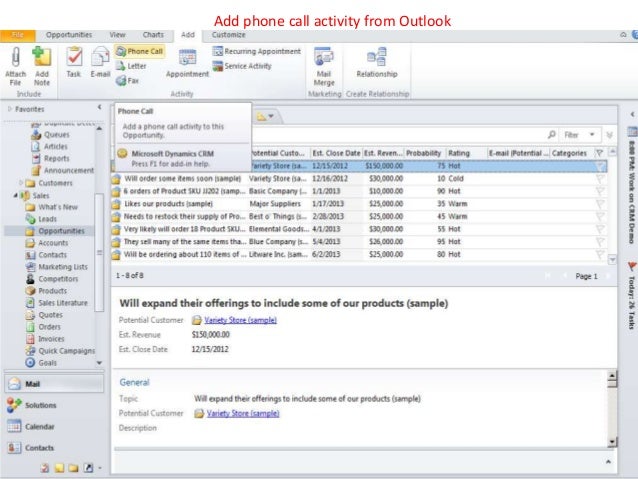Add a Recurring Appointment

click(257, 51)
